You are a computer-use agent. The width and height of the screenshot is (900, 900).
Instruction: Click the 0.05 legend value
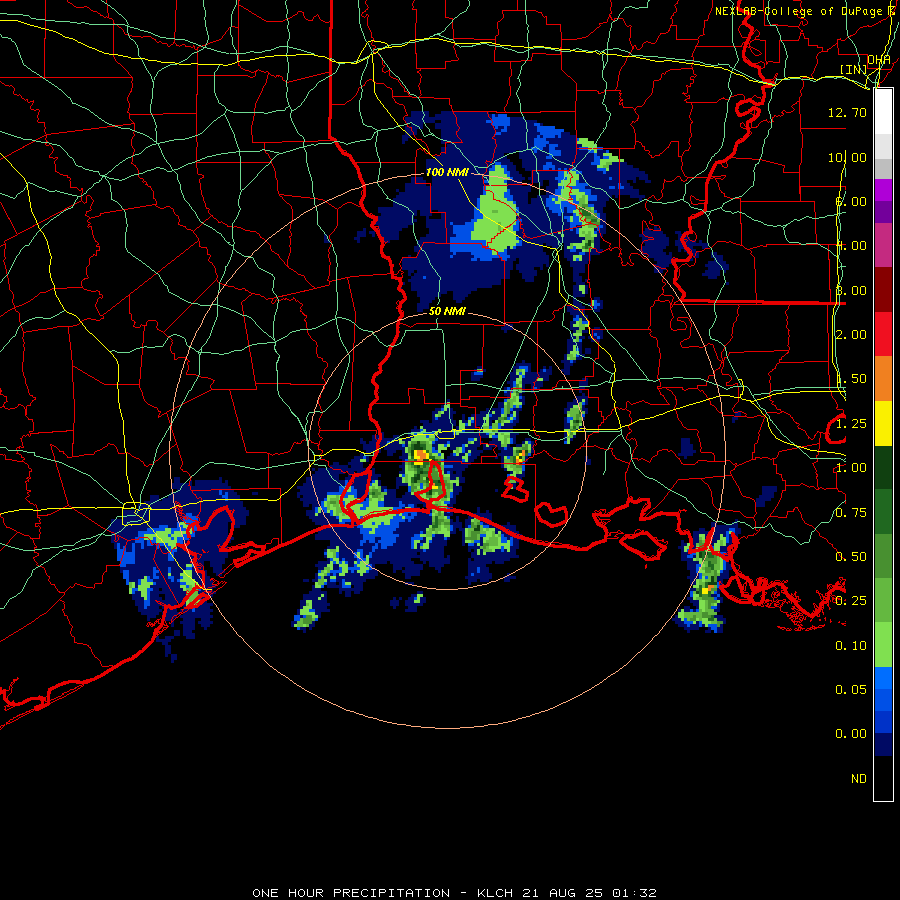point(851,689)
